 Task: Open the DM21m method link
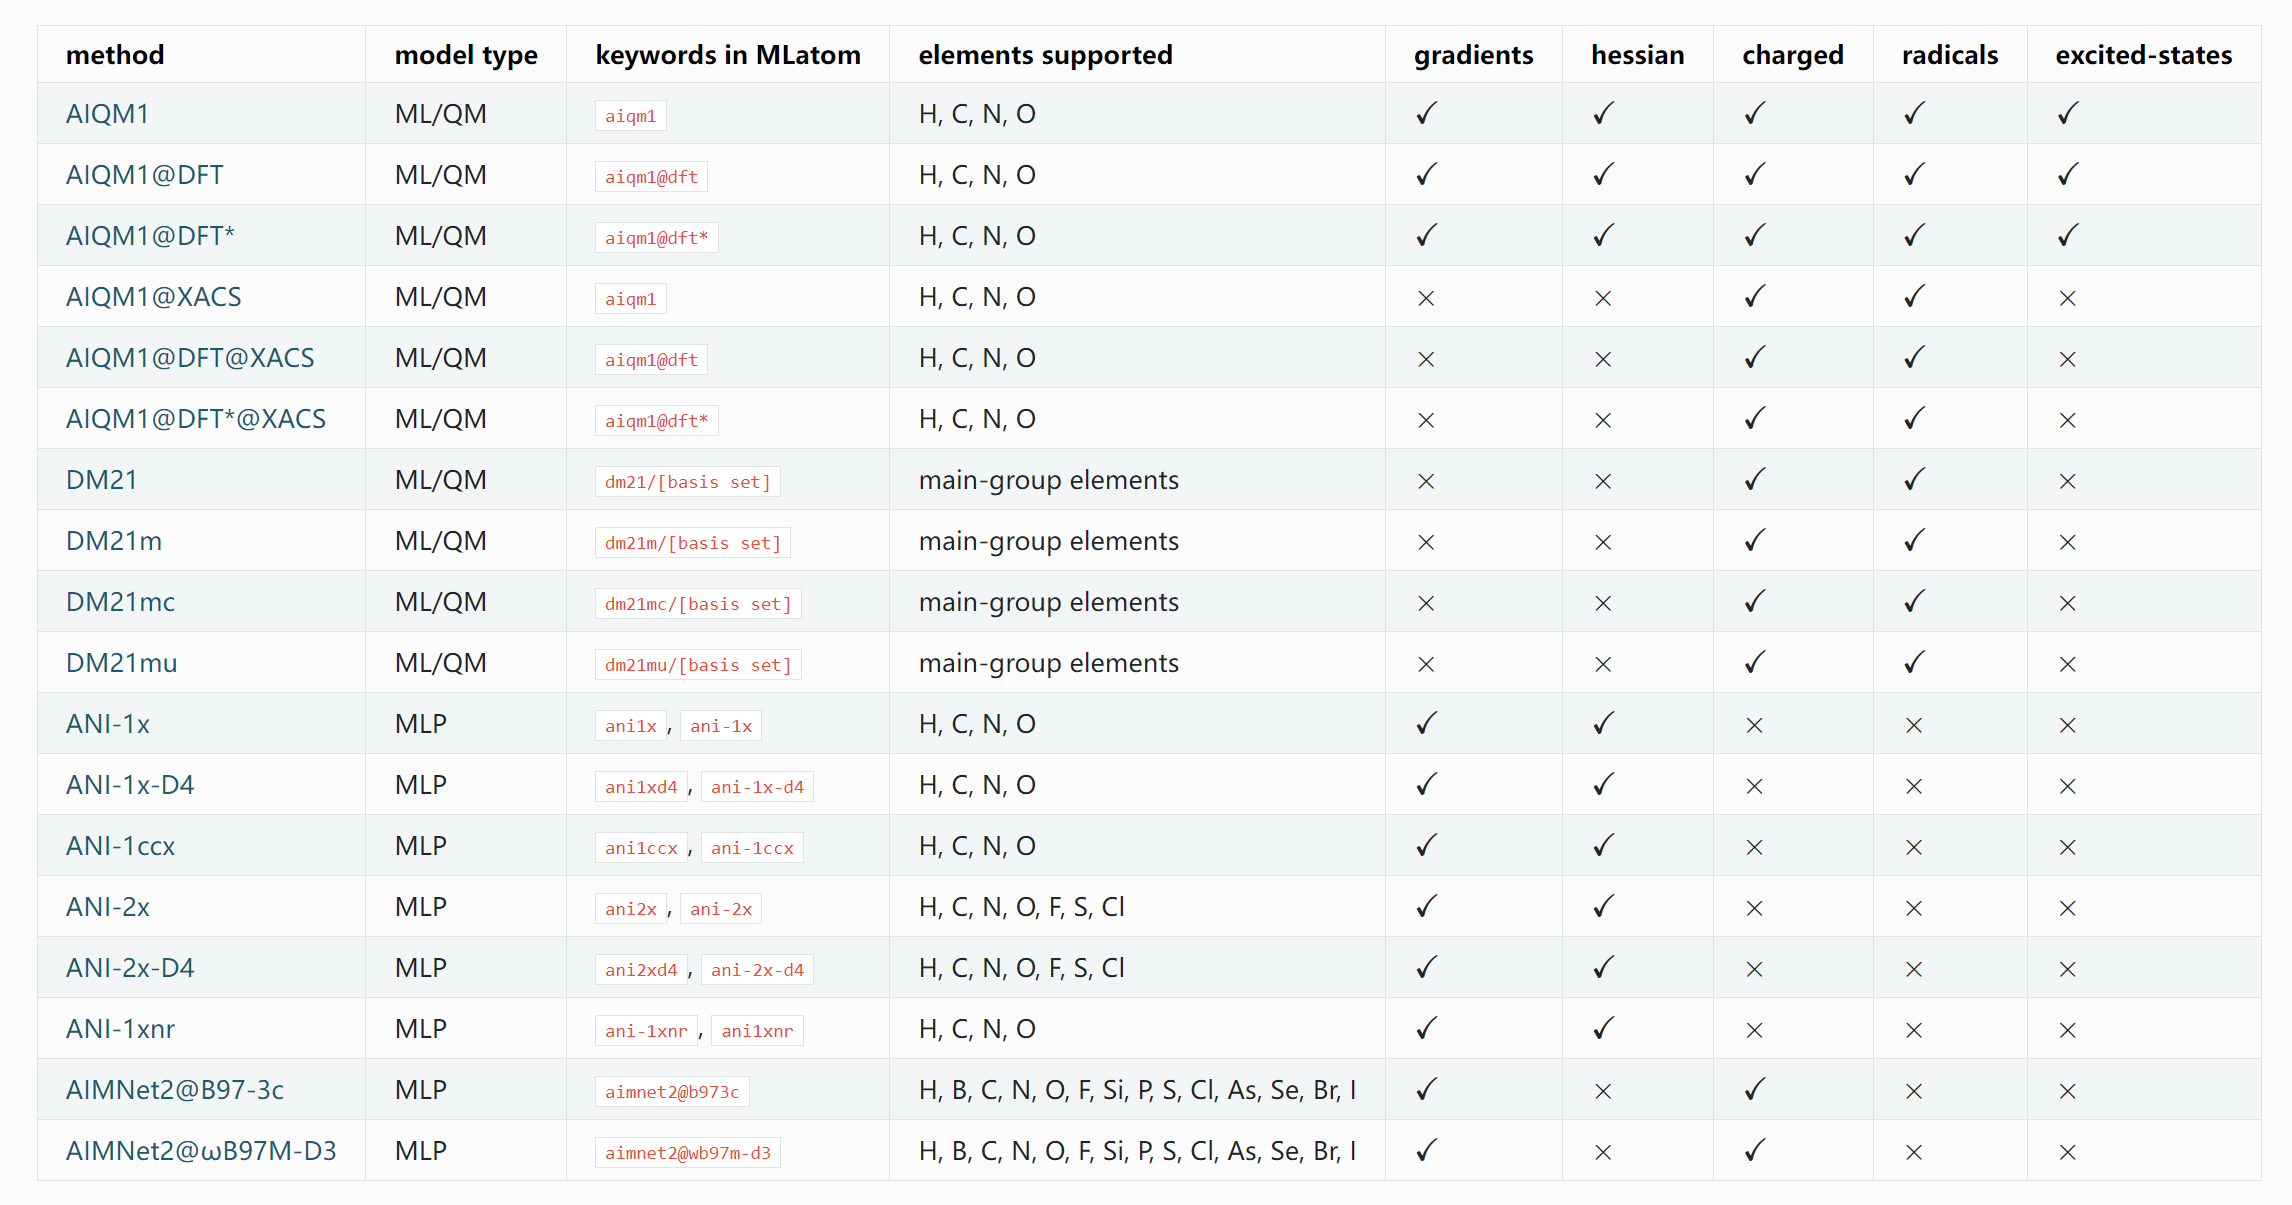pos(114,541)
